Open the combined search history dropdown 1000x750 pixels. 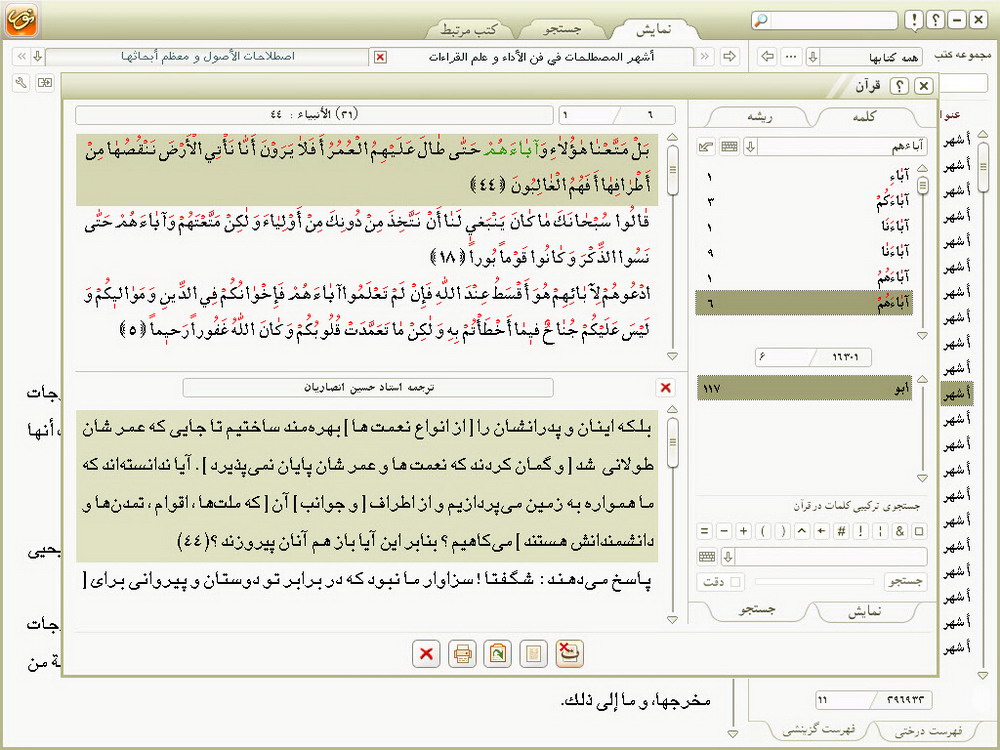[728, 557]
